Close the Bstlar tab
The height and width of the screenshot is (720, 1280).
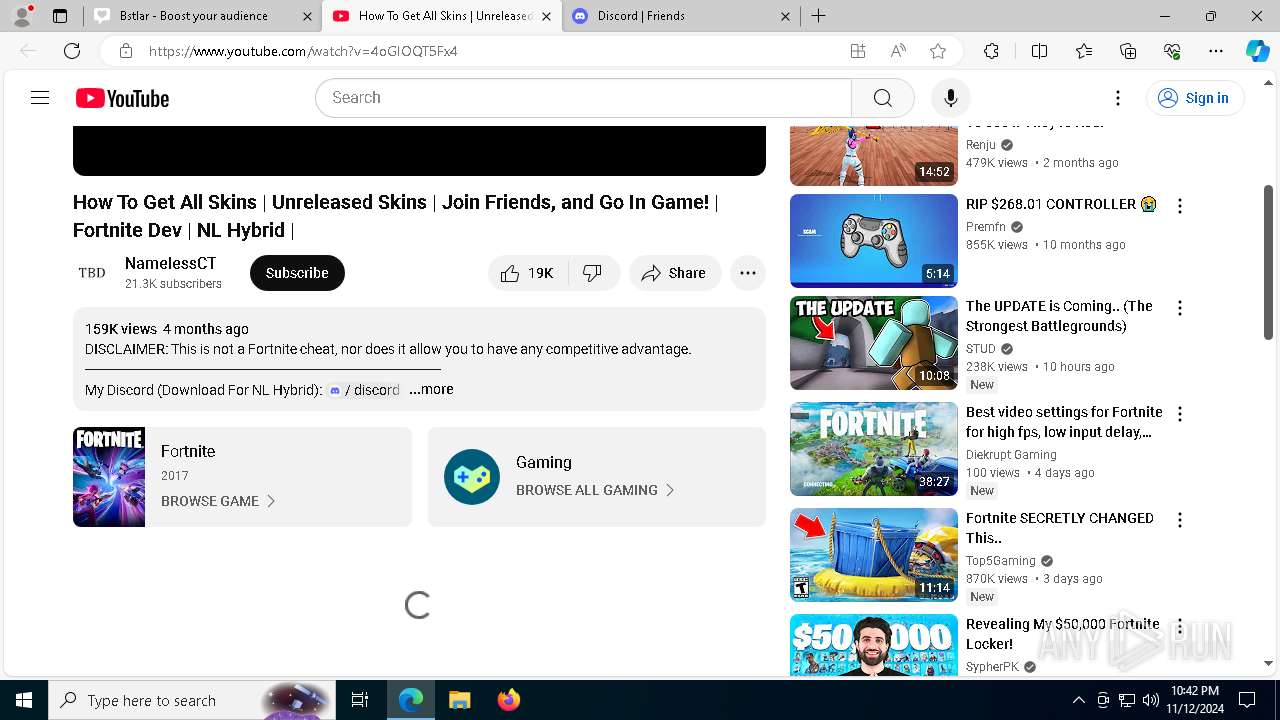pos(306,16)
